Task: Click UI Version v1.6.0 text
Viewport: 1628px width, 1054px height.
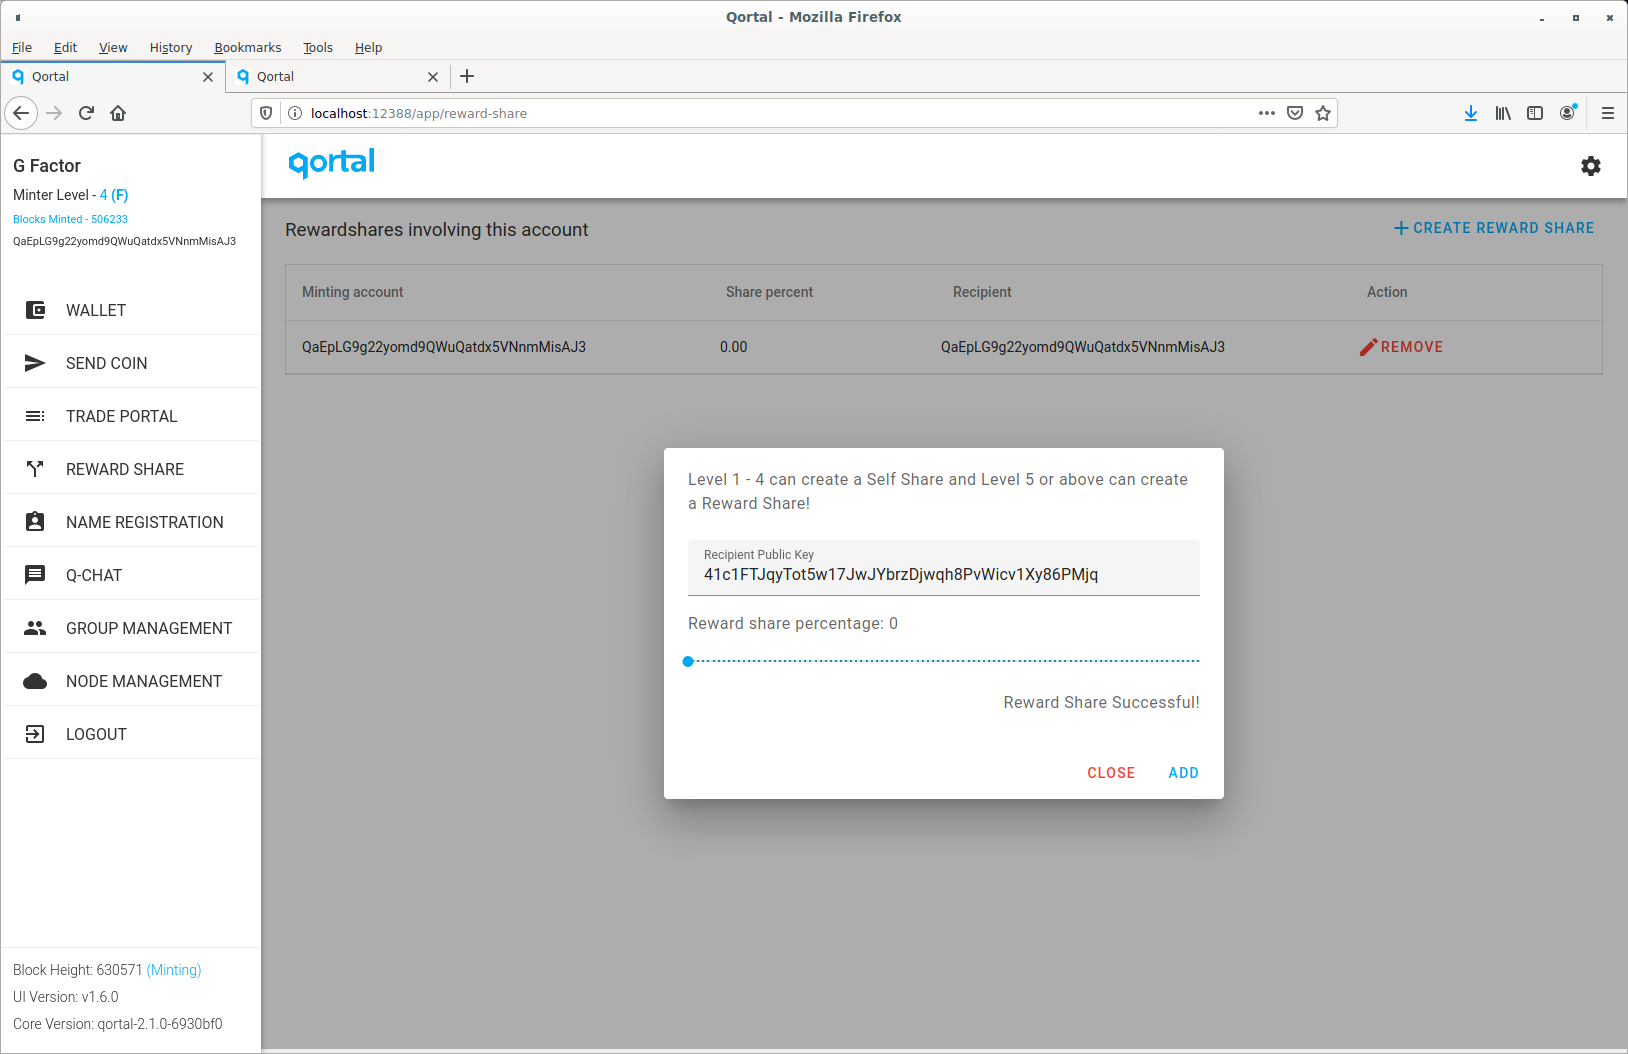Action: click(66, 997)
